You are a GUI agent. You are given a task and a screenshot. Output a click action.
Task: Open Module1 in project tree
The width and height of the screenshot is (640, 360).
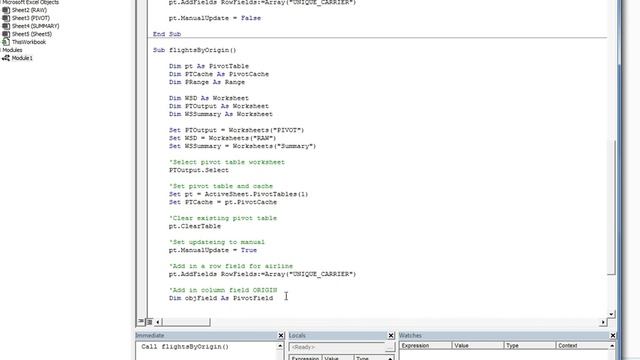(22, 58)
